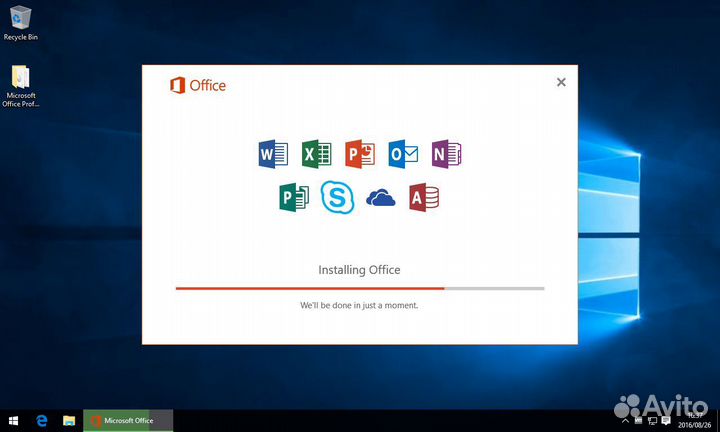This screenshot has height=432, width=720.
Task: Launch Microsoft Edge from the taskbar
Action: pyautogui.click(x=42, y=421)
